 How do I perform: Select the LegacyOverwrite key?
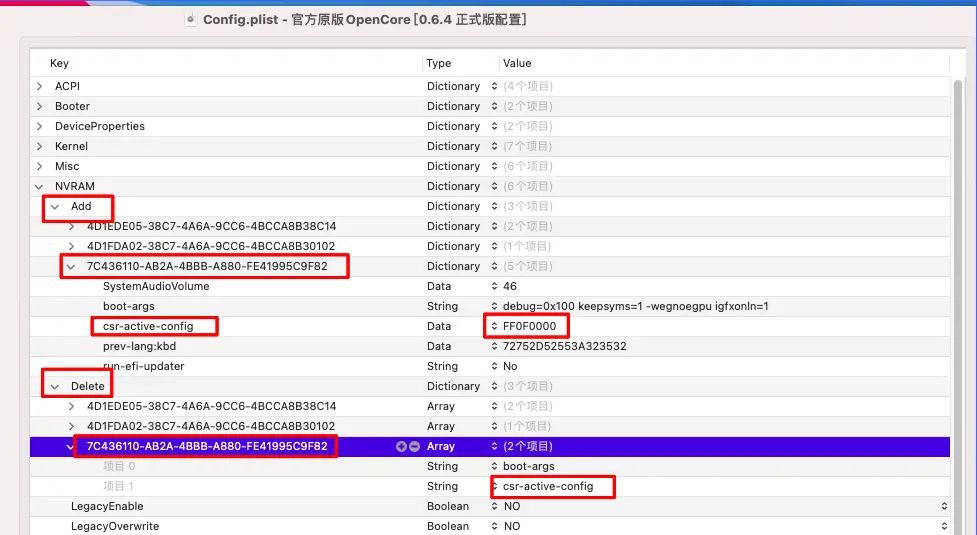tap(115, 526)
